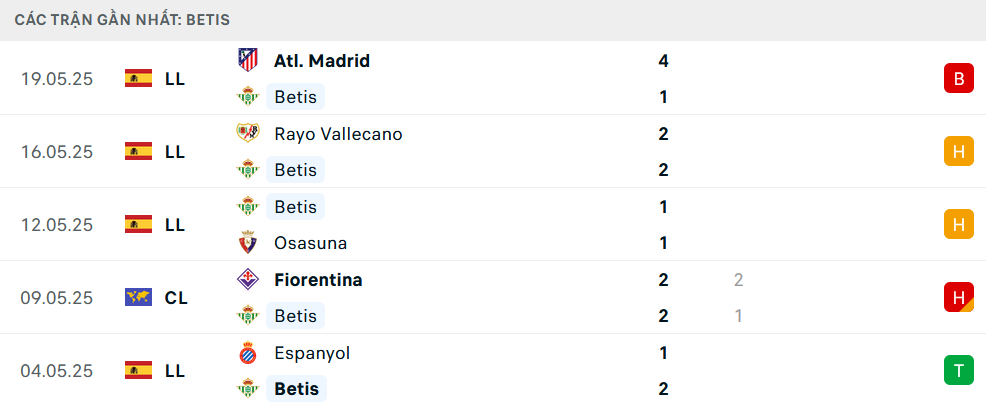This screenshot has height=405, width=986.
Task: Open the Espanyol team link
Action: [x=312, y=353]
